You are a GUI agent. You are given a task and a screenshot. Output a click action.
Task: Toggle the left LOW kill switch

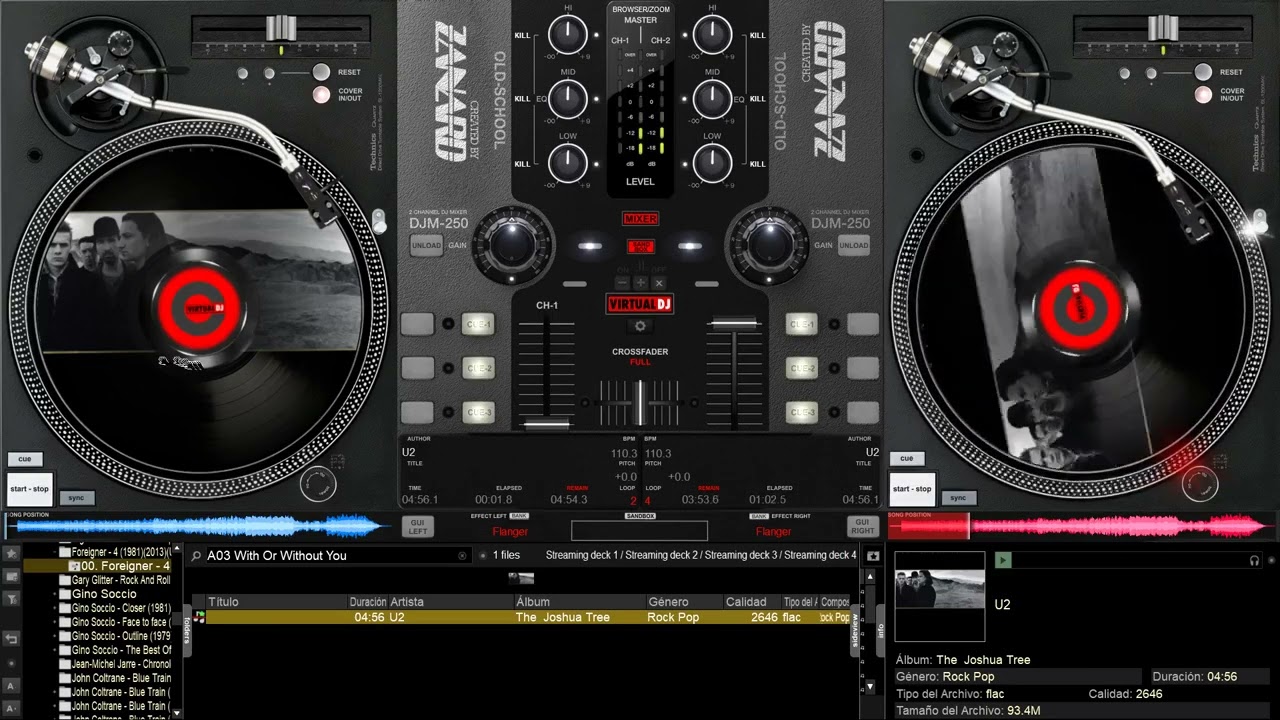pos(522,163)
